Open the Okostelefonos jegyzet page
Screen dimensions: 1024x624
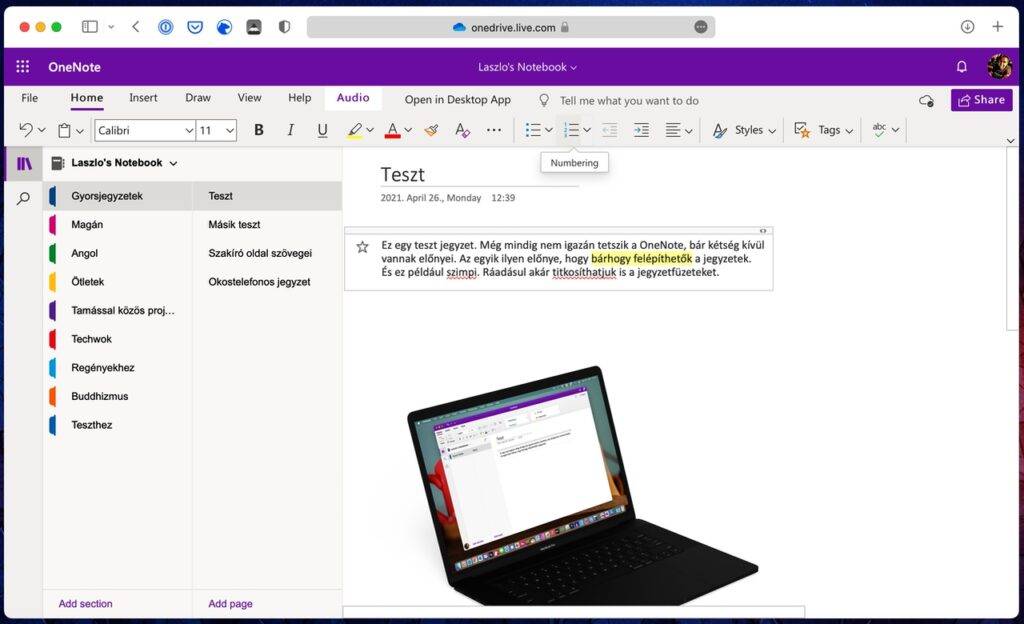267,282
